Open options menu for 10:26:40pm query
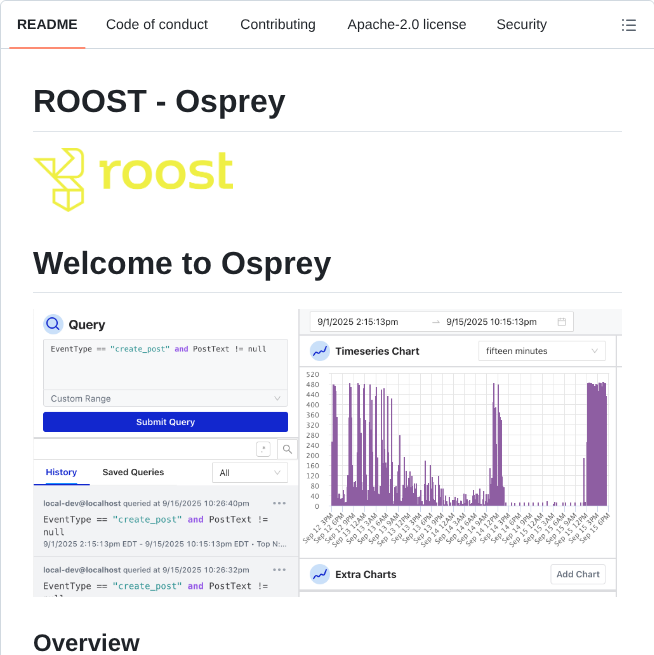Image resolution: width=654 pixels, height=655 pixels. (x=279, y=503)
